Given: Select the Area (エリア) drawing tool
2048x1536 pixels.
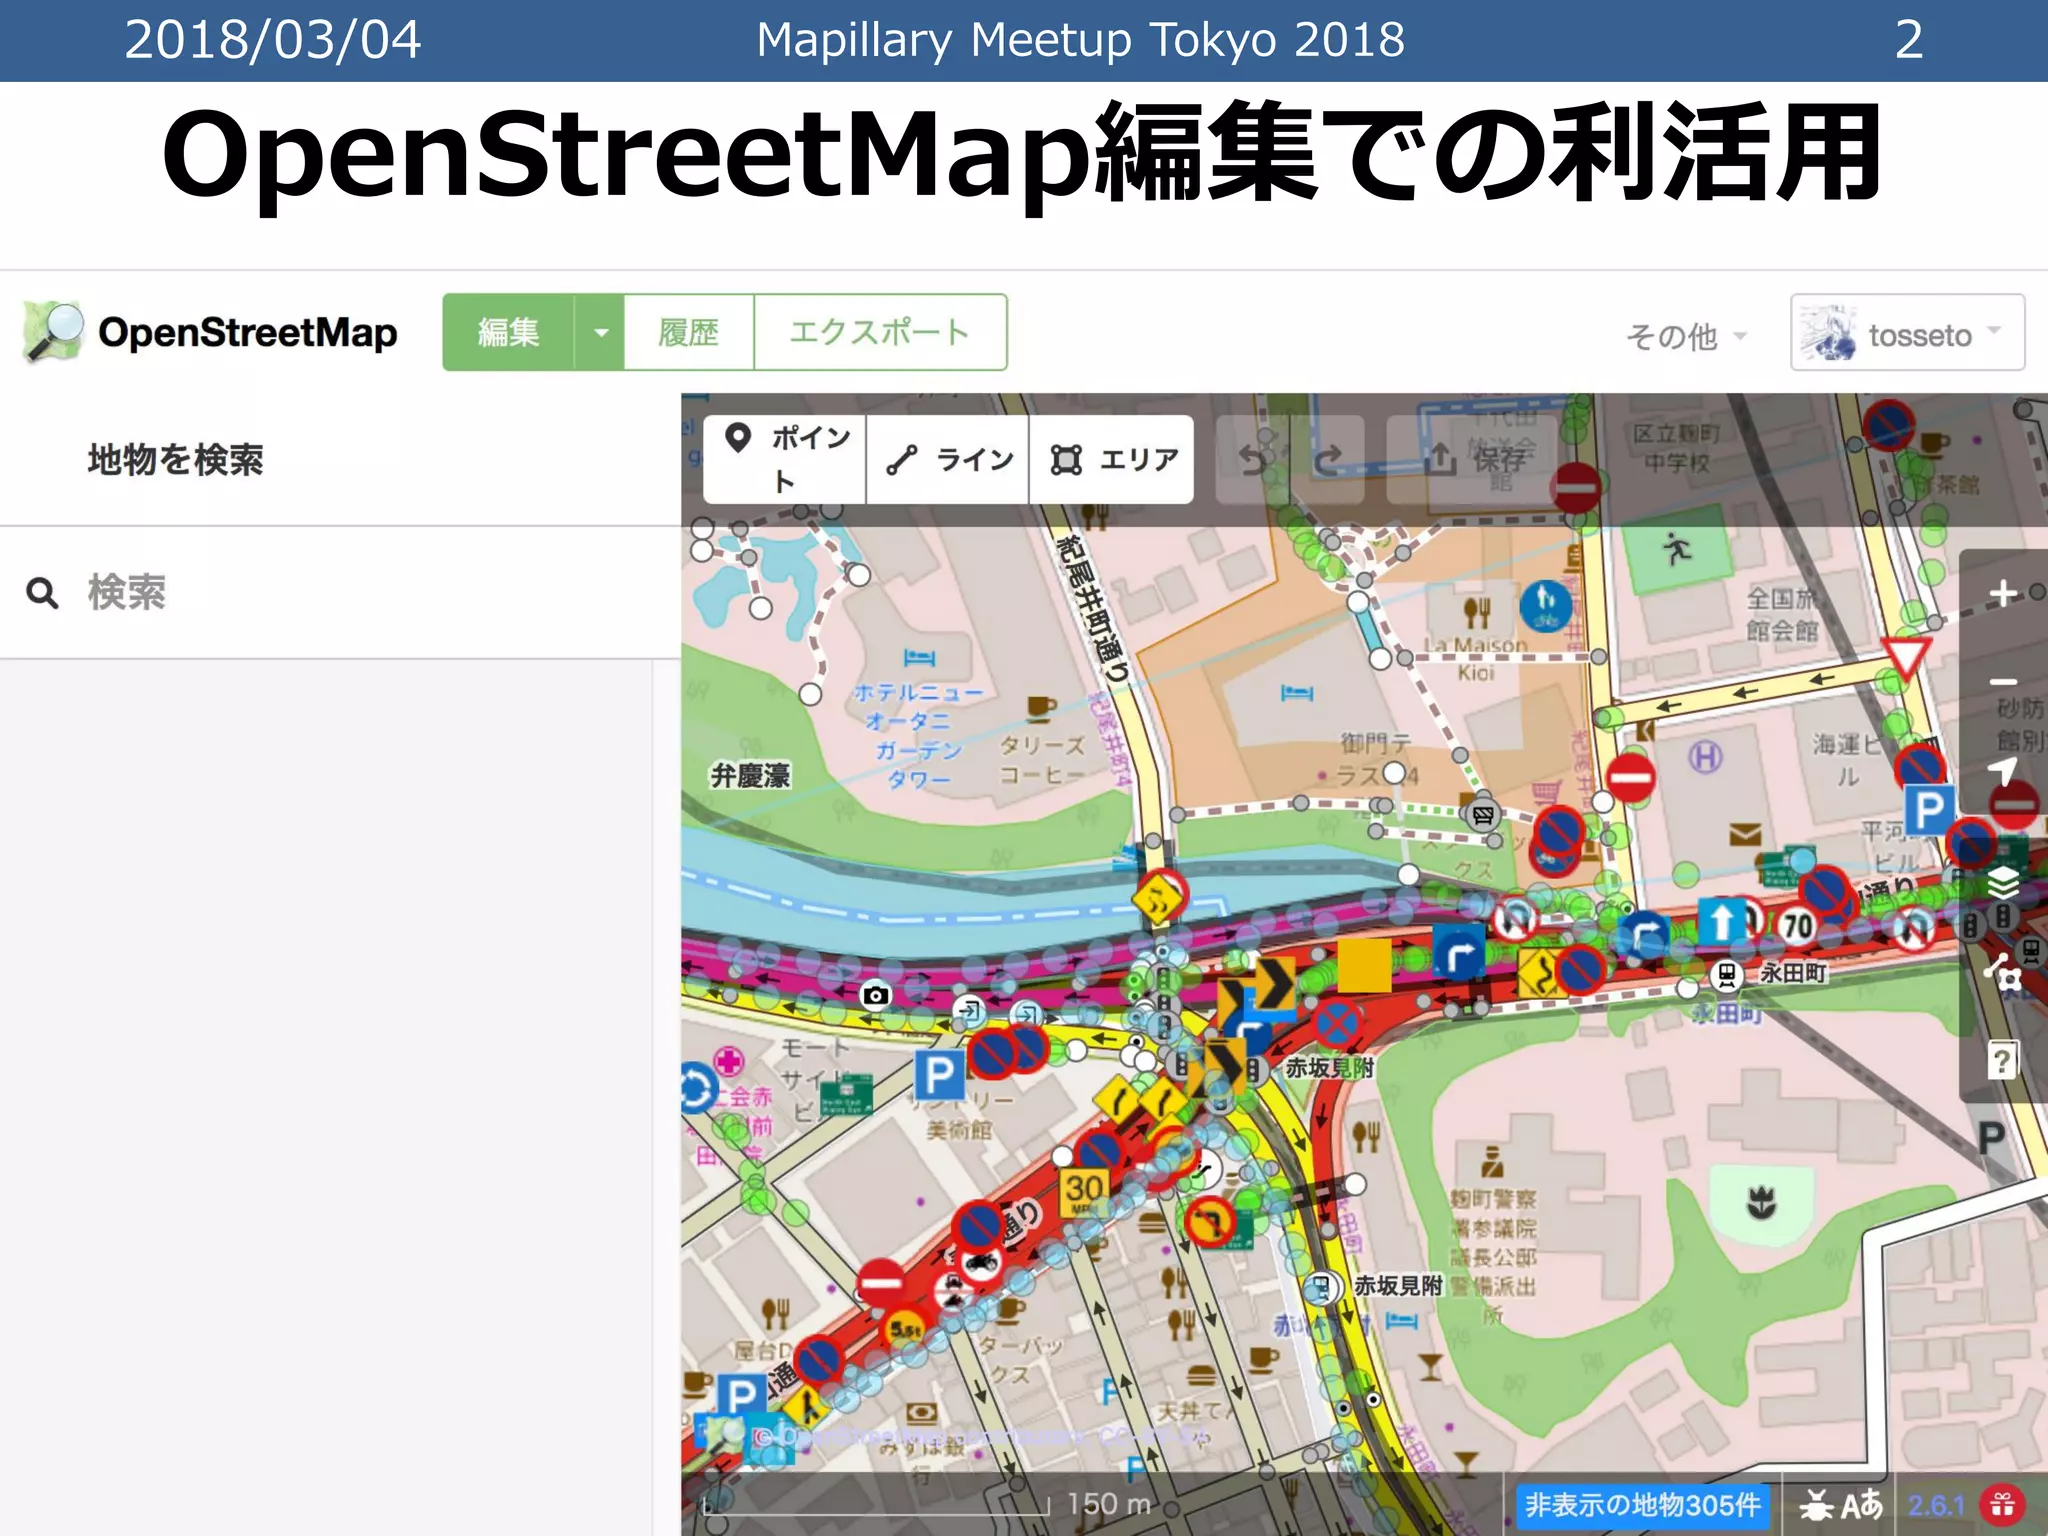Looking at the screenshot, I should pyautogui.click(x=1112, y=459).
